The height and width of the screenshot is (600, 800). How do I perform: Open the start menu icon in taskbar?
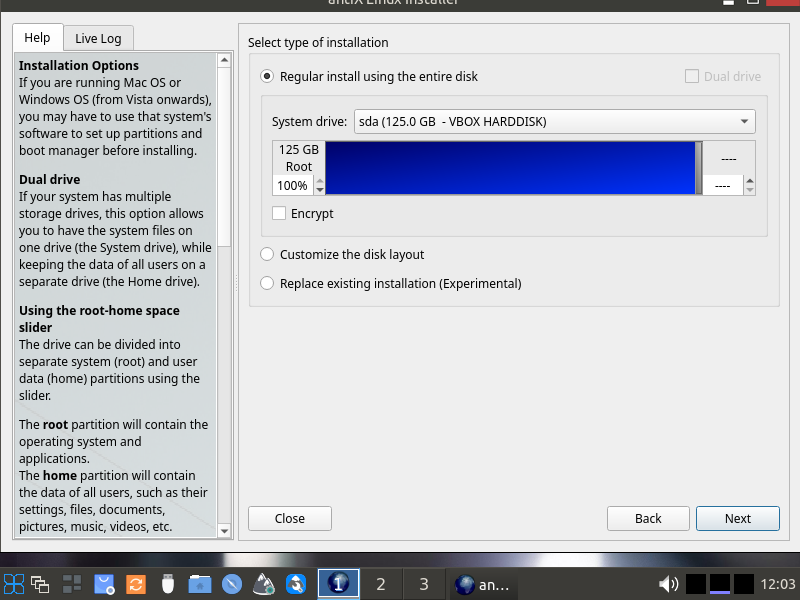coord(14,584)
